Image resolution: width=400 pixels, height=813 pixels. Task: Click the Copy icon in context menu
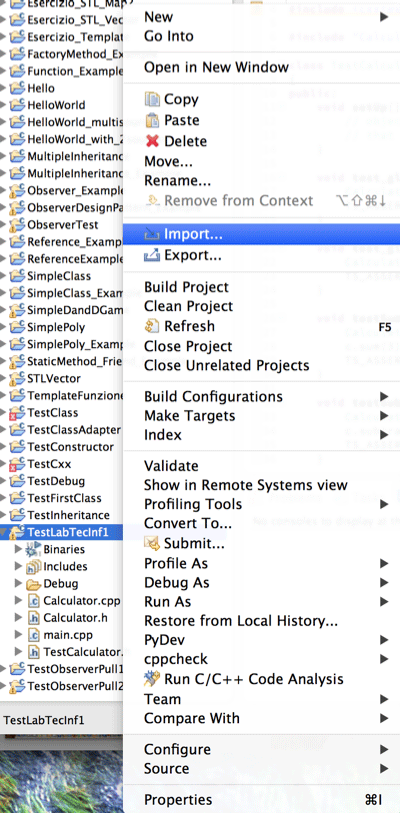pyautogui.click(x=152, y=99)
